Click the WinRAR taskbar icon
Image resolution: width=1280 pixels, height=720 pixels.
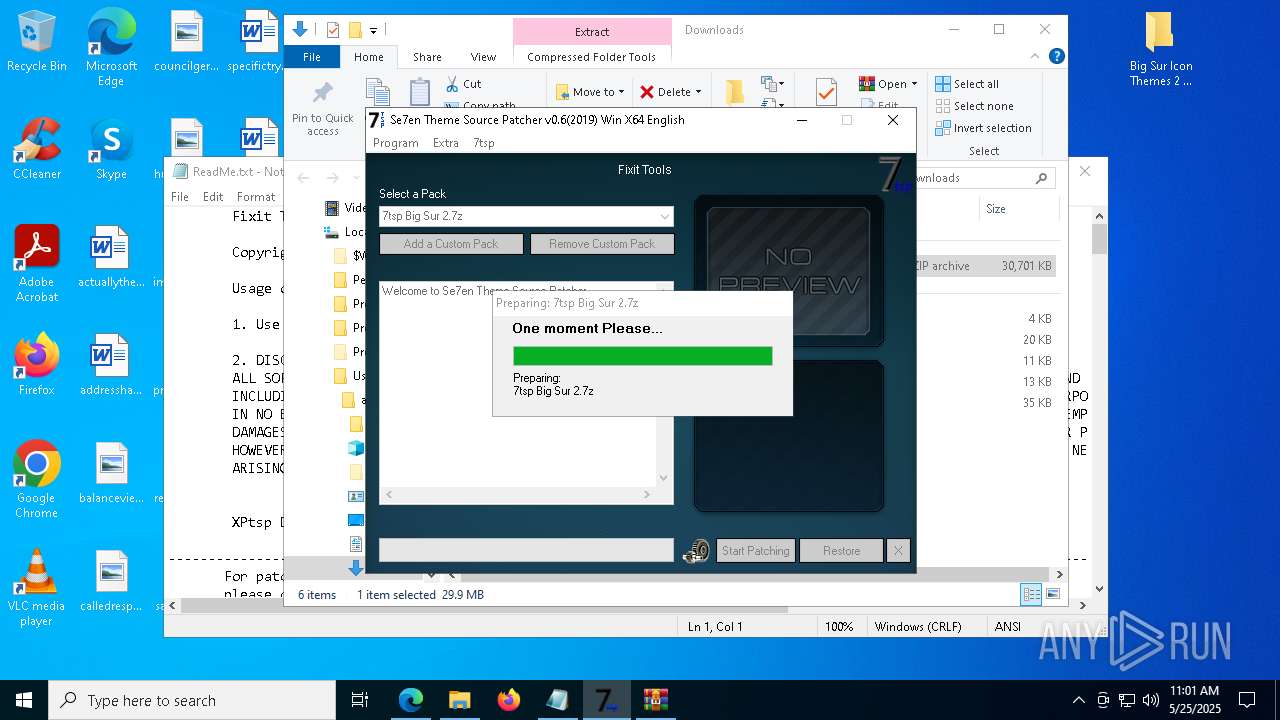[x=655, y=700]
